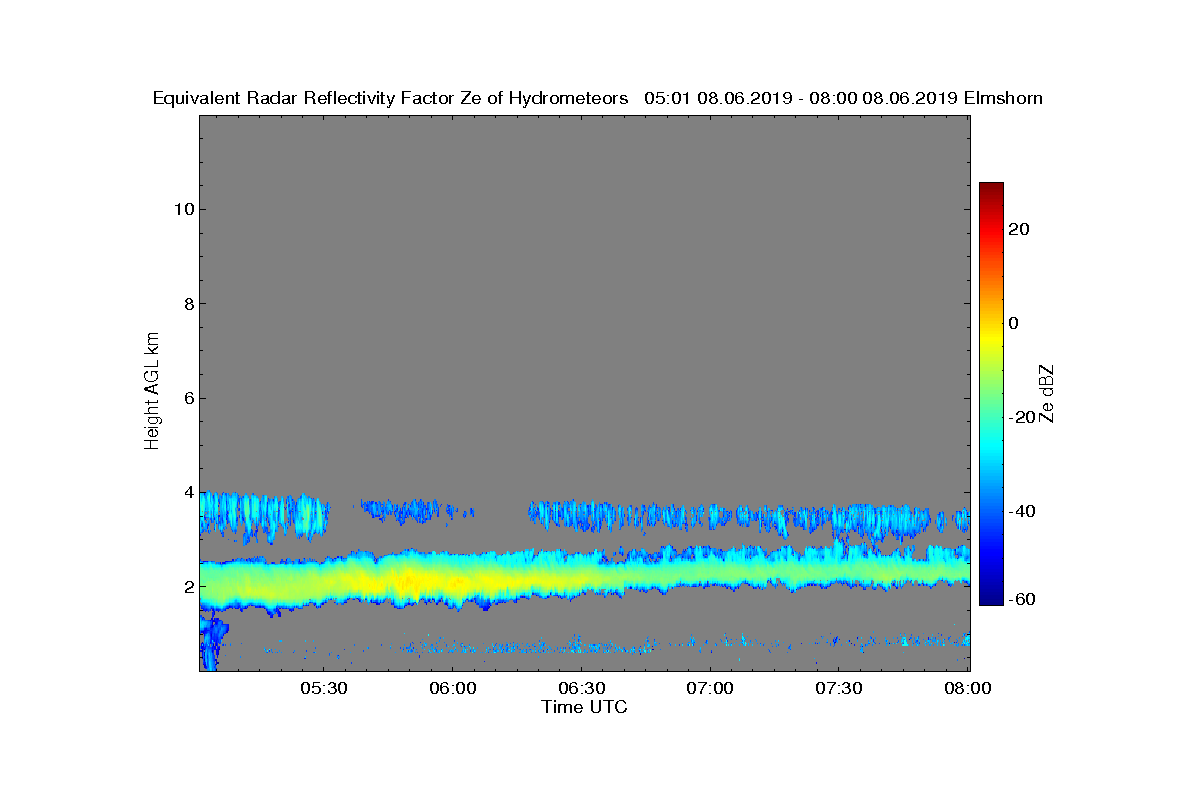Click the colorbar value -20
Viewport: 1200px width, 800px height.
1022,417
